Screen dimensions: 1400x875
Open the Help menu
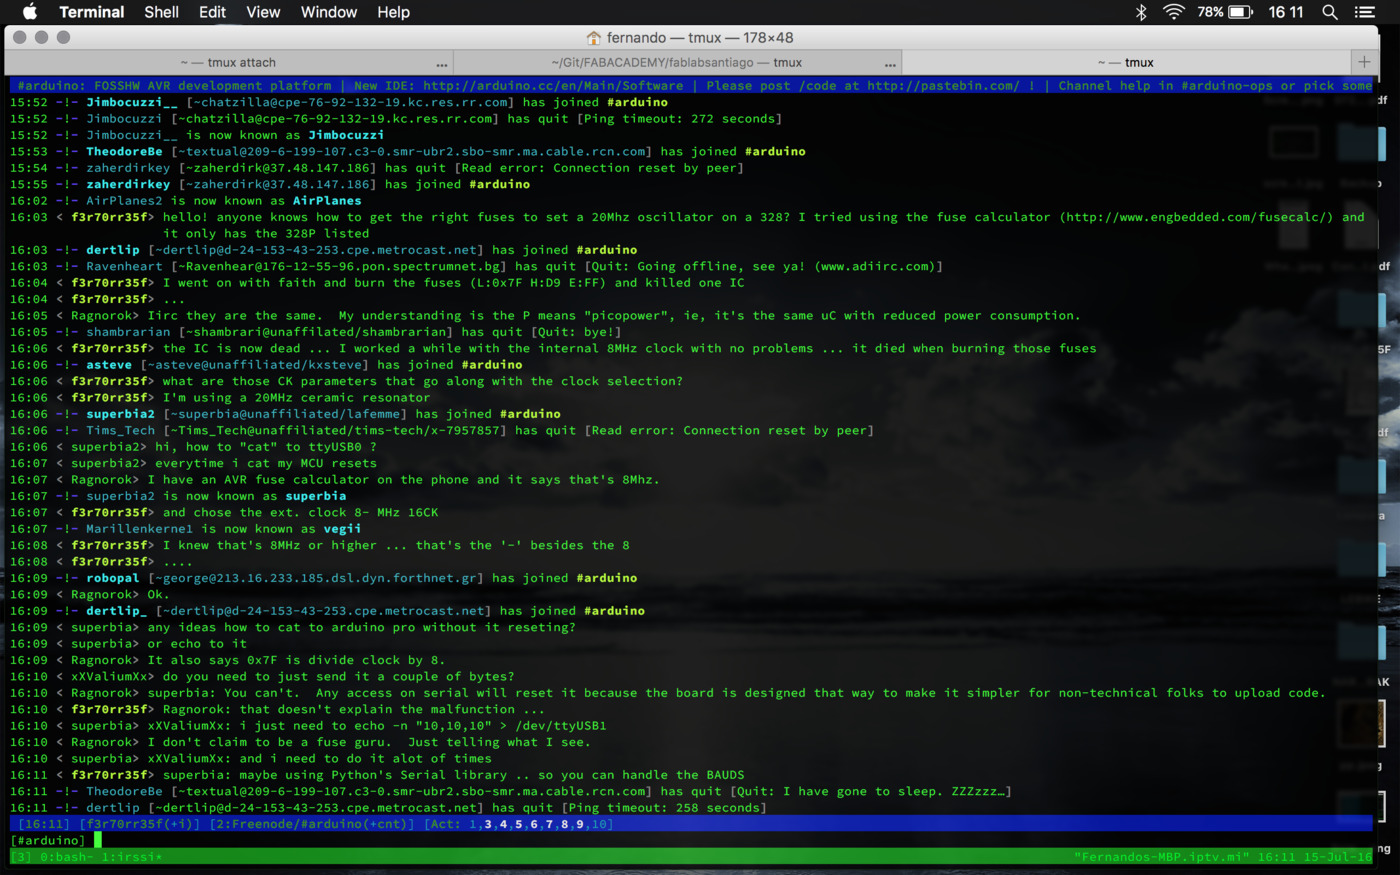[x=393, y=12]
